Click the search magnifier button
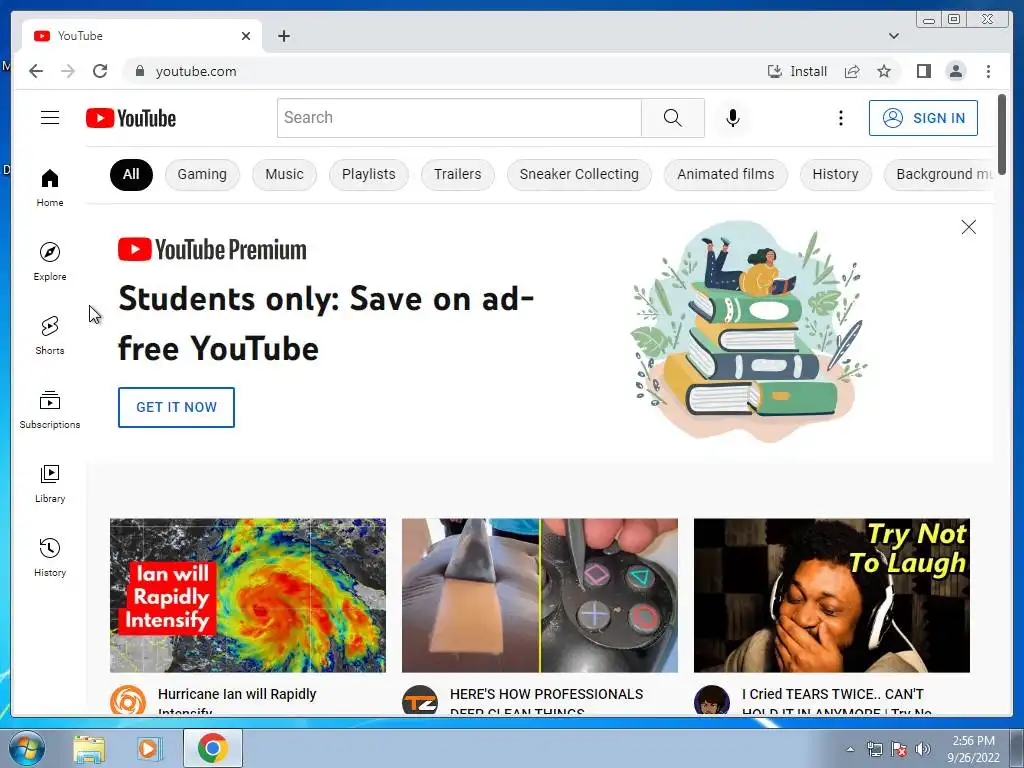 673,118
